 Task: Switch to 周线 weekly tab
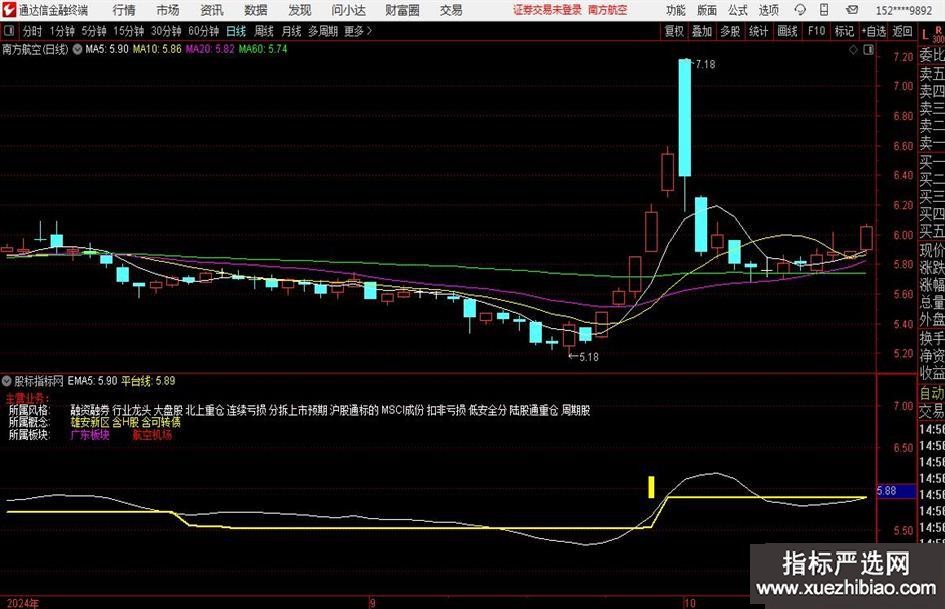263,31
